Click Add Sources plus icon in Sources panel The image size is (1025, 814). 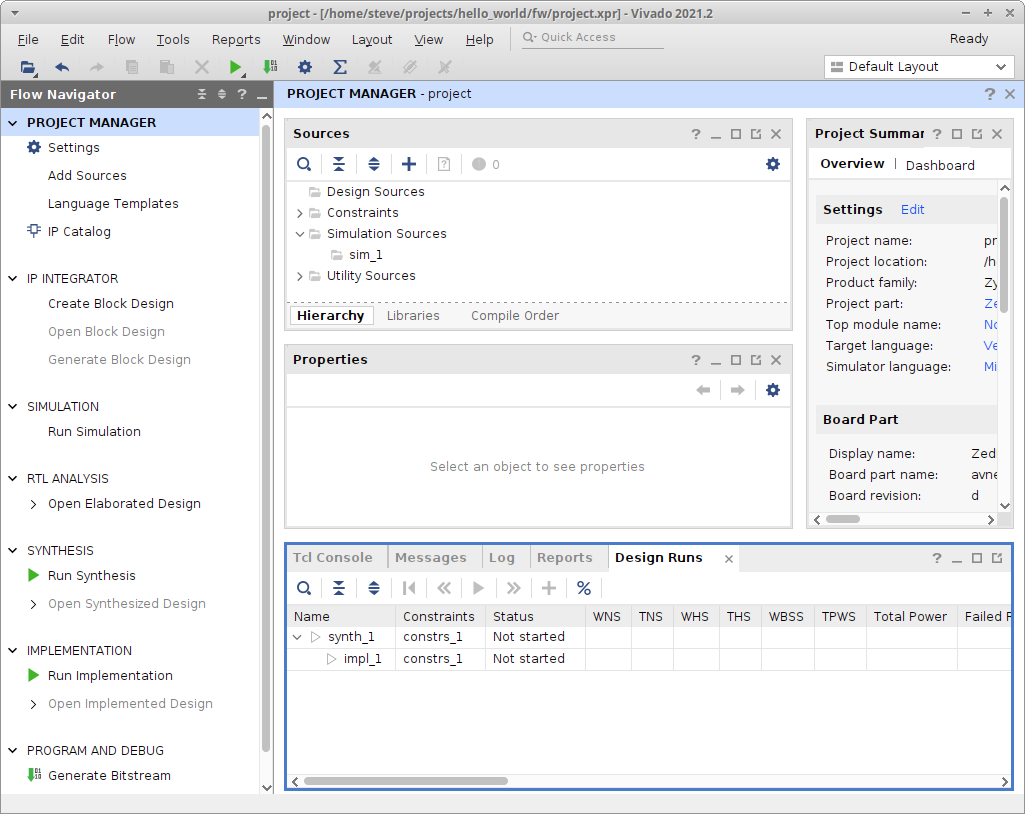tap(408, 164)
